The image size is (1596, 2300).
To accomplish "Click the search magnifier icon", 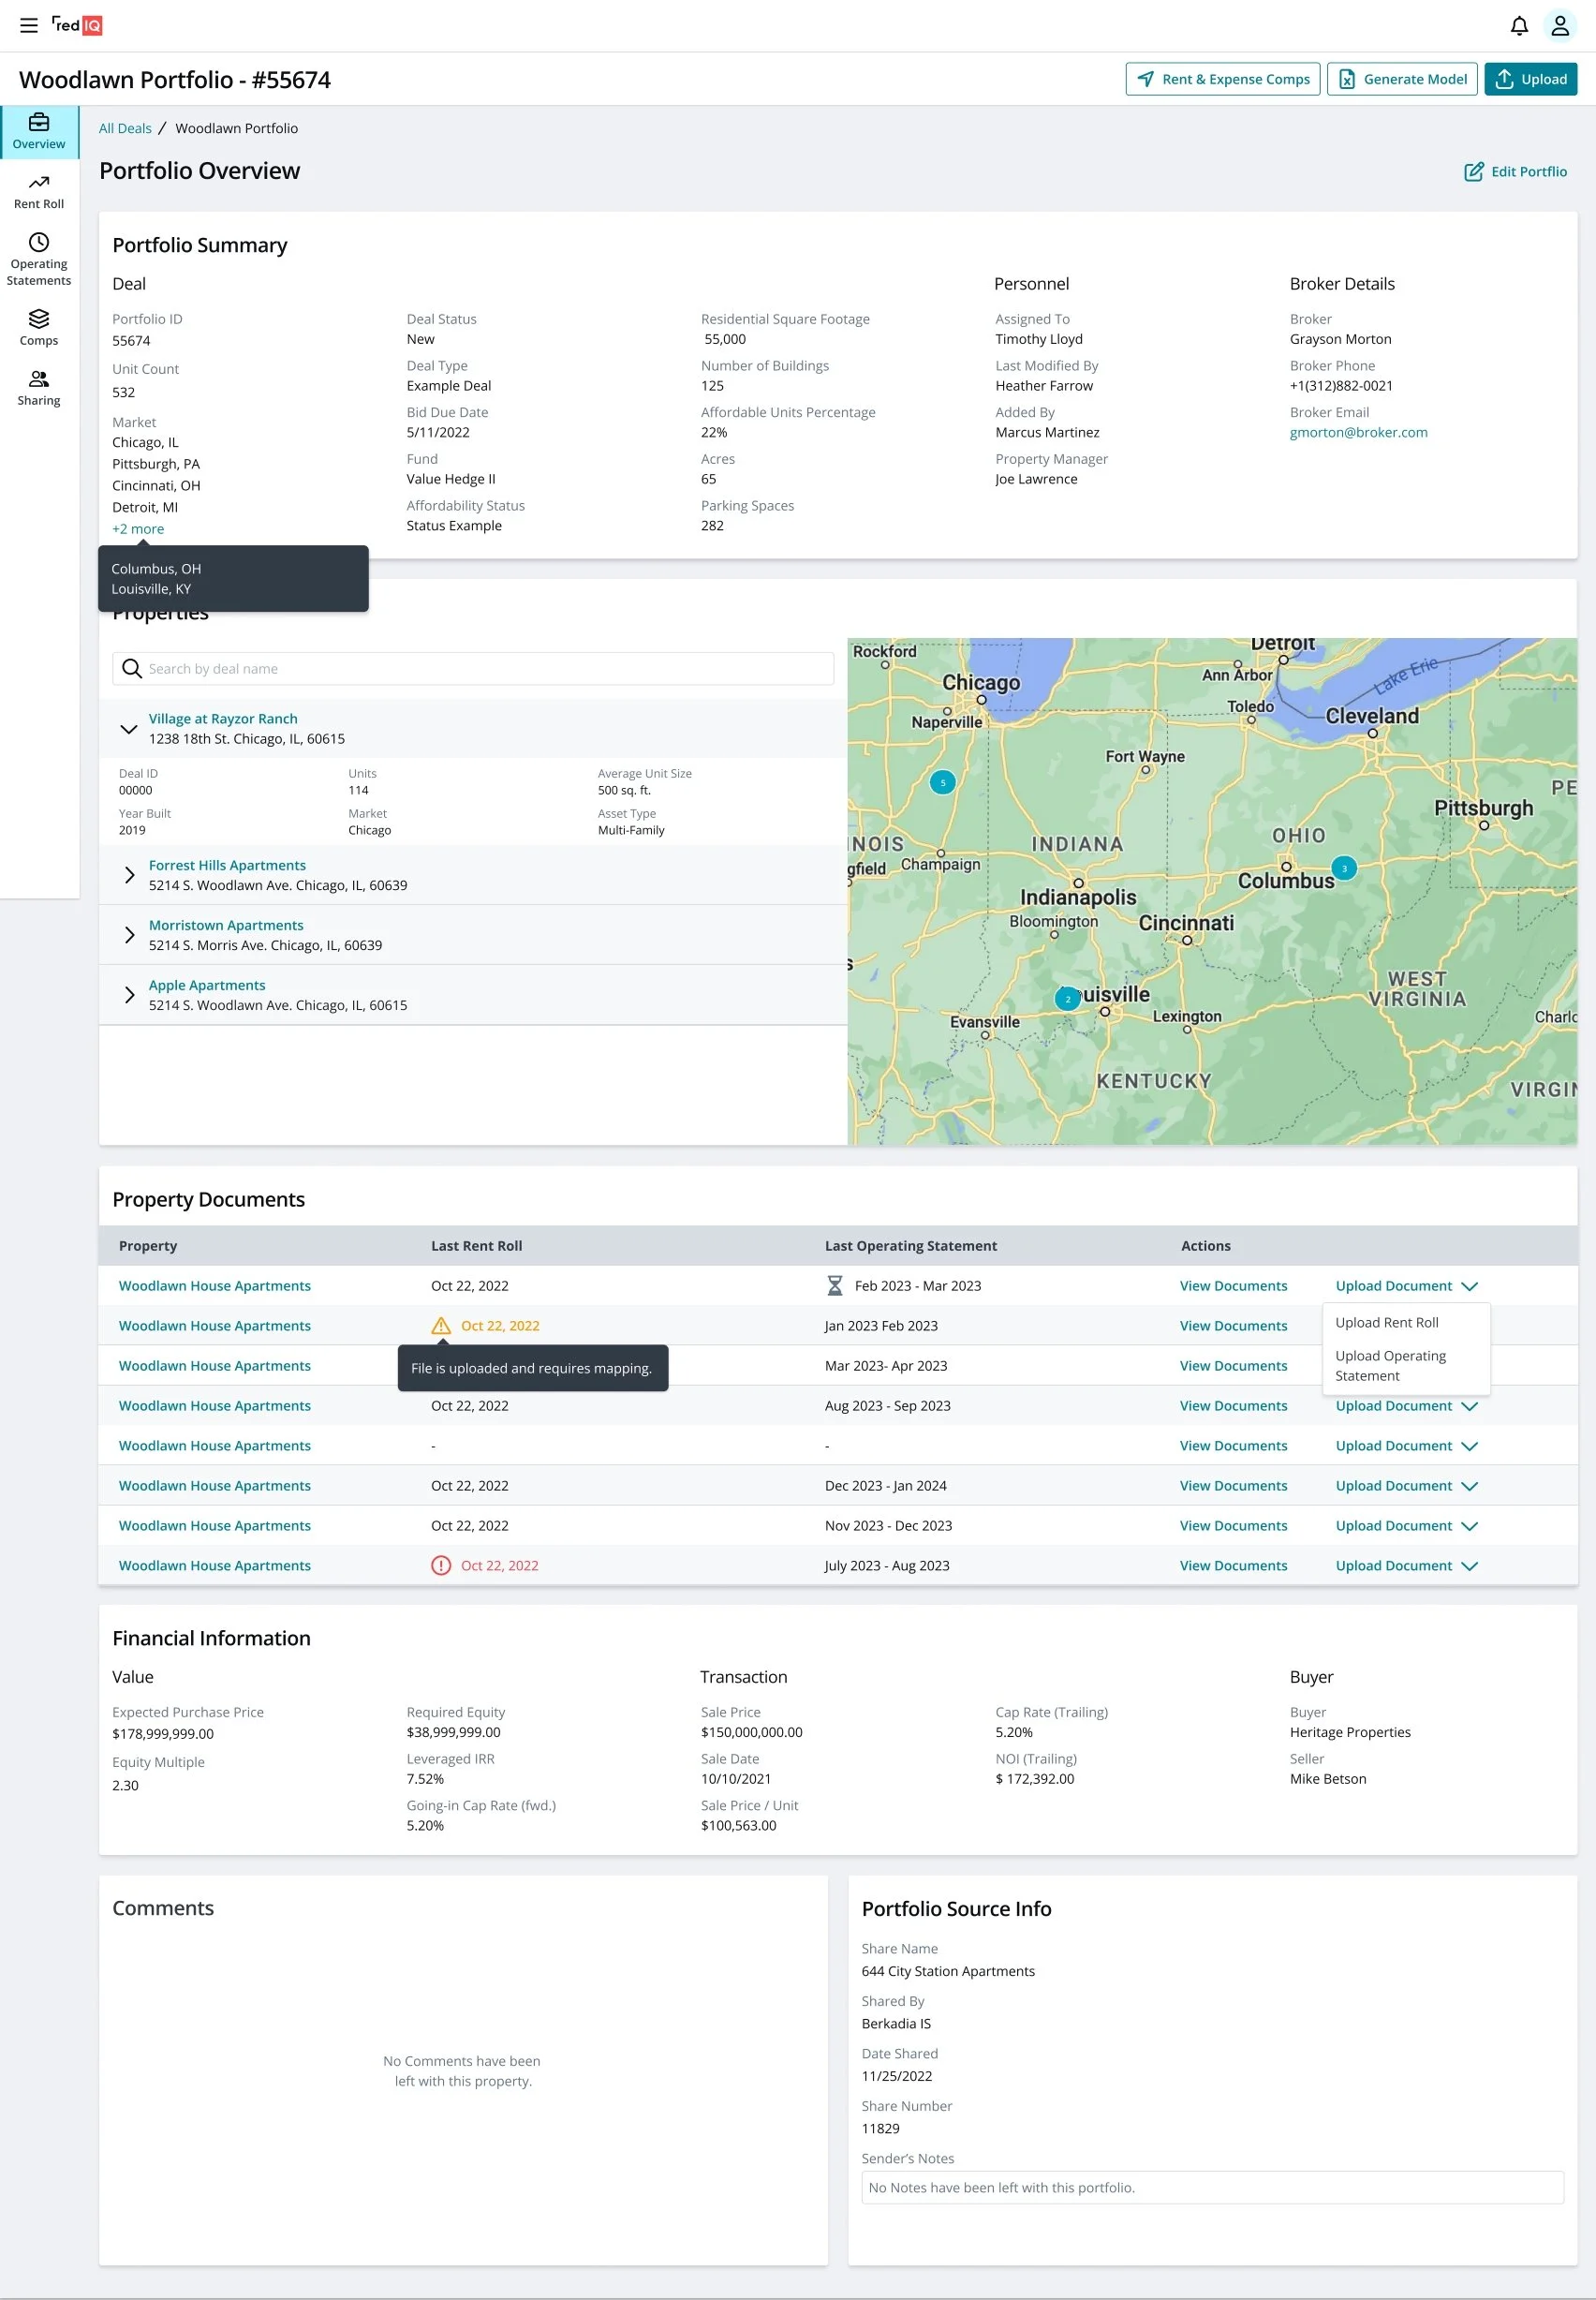I will [131, 668].
